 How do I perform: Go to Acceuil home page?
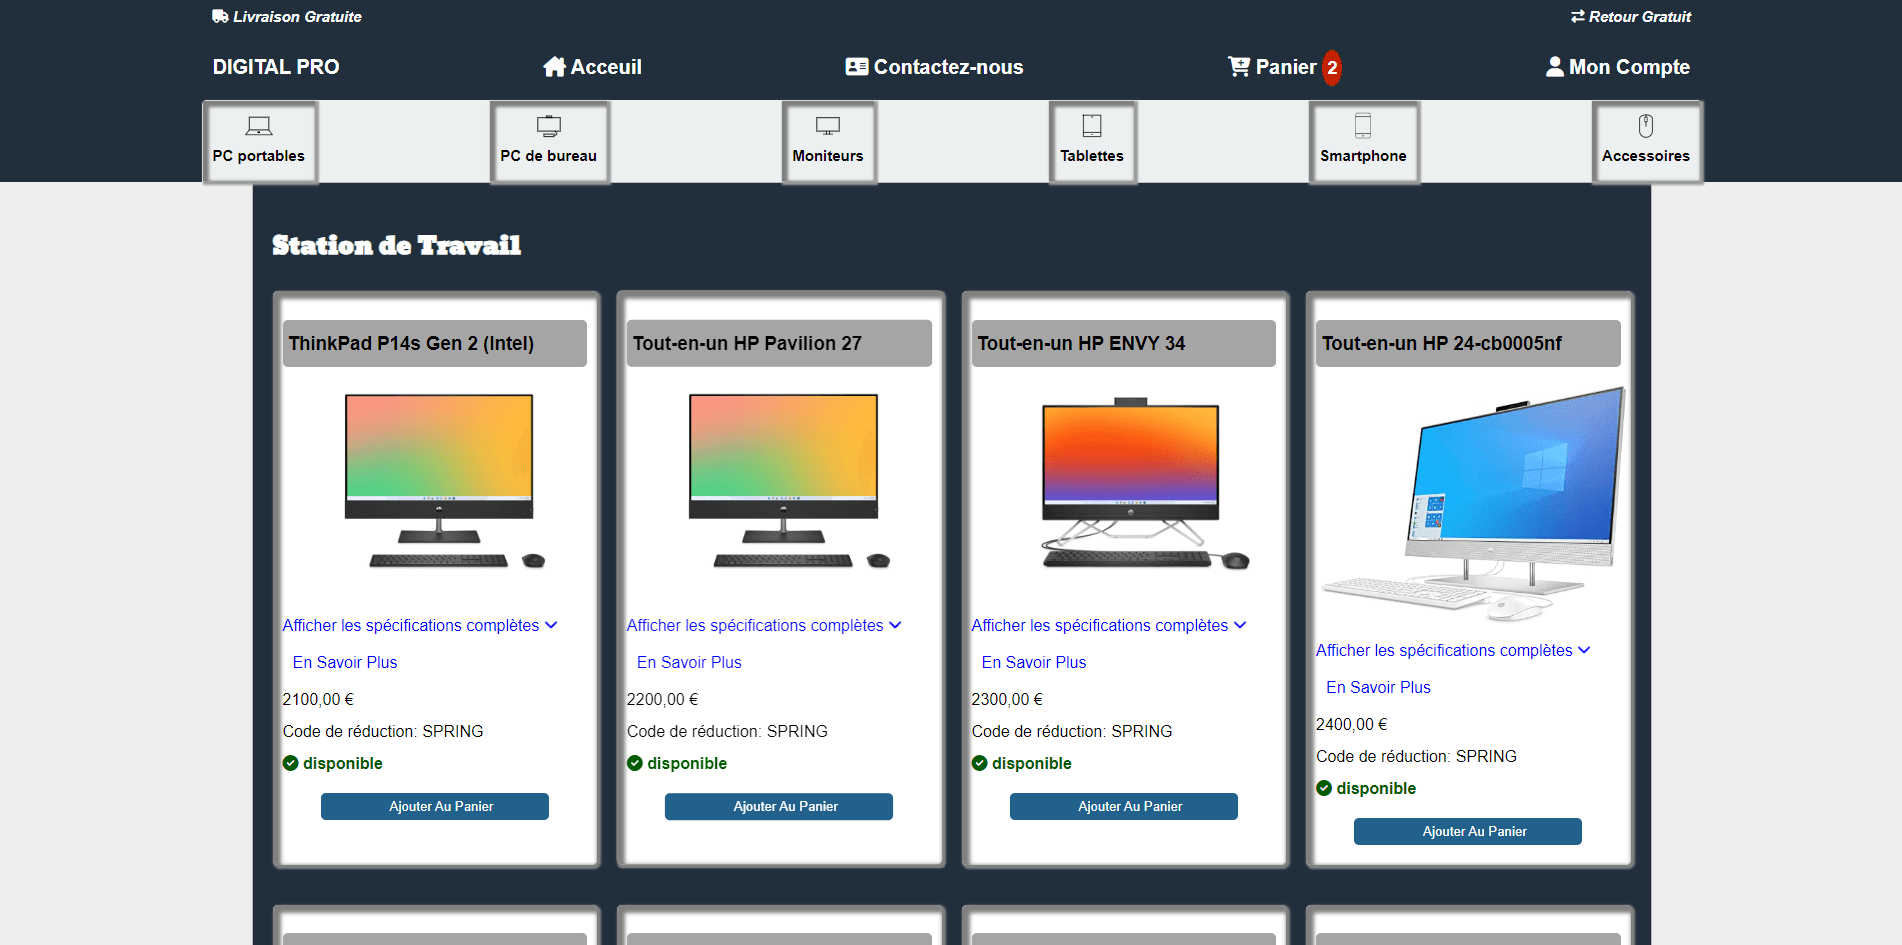click(592, 67)
